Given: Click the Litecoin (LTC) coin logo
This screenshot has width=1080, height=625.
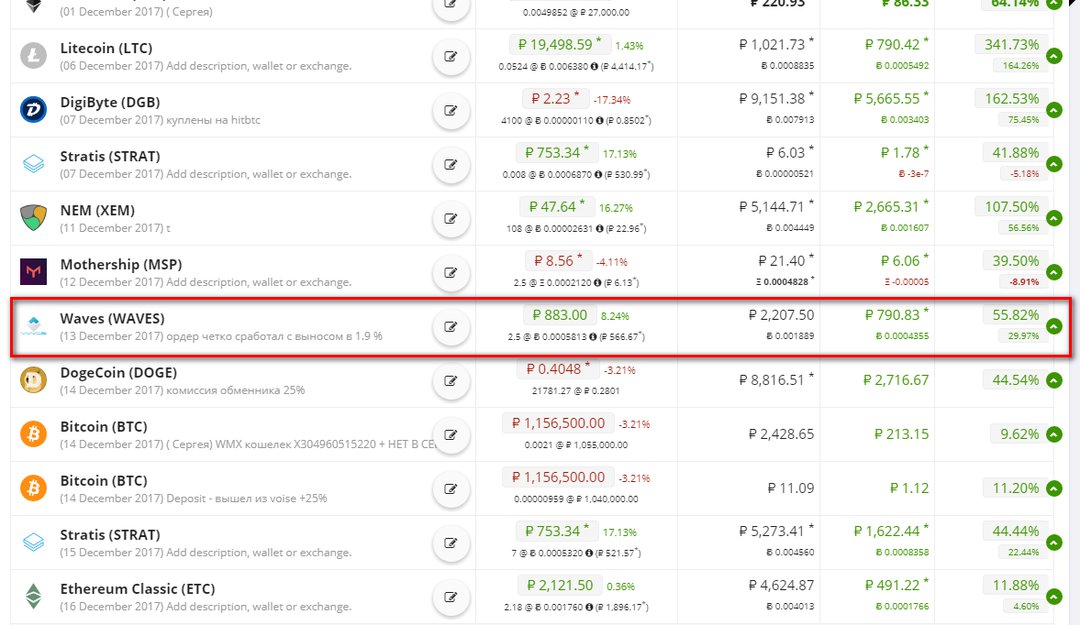Looking at the screenshot, I should pos(33,56).
